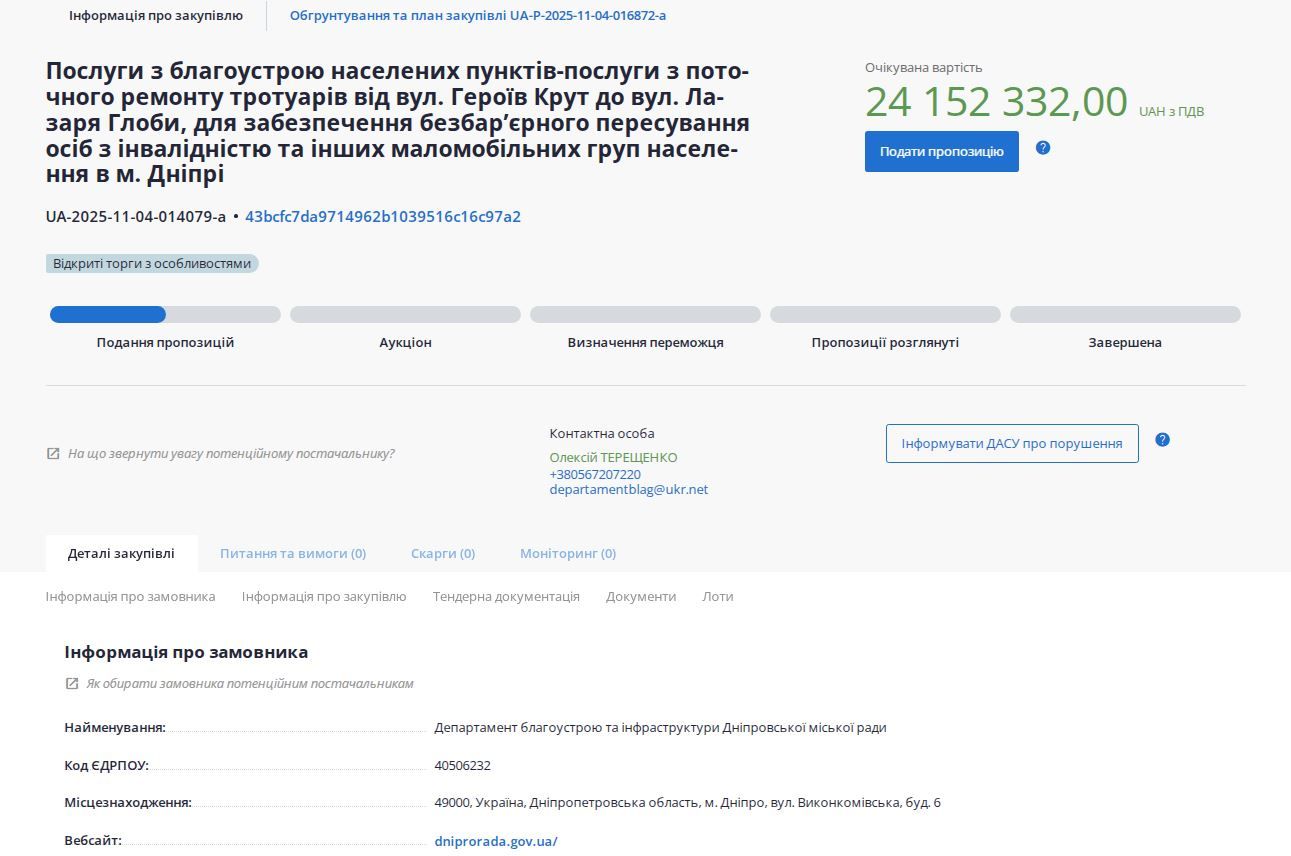
Task: Click the external-link icon before supplier advice text
Action: [51, 453]
